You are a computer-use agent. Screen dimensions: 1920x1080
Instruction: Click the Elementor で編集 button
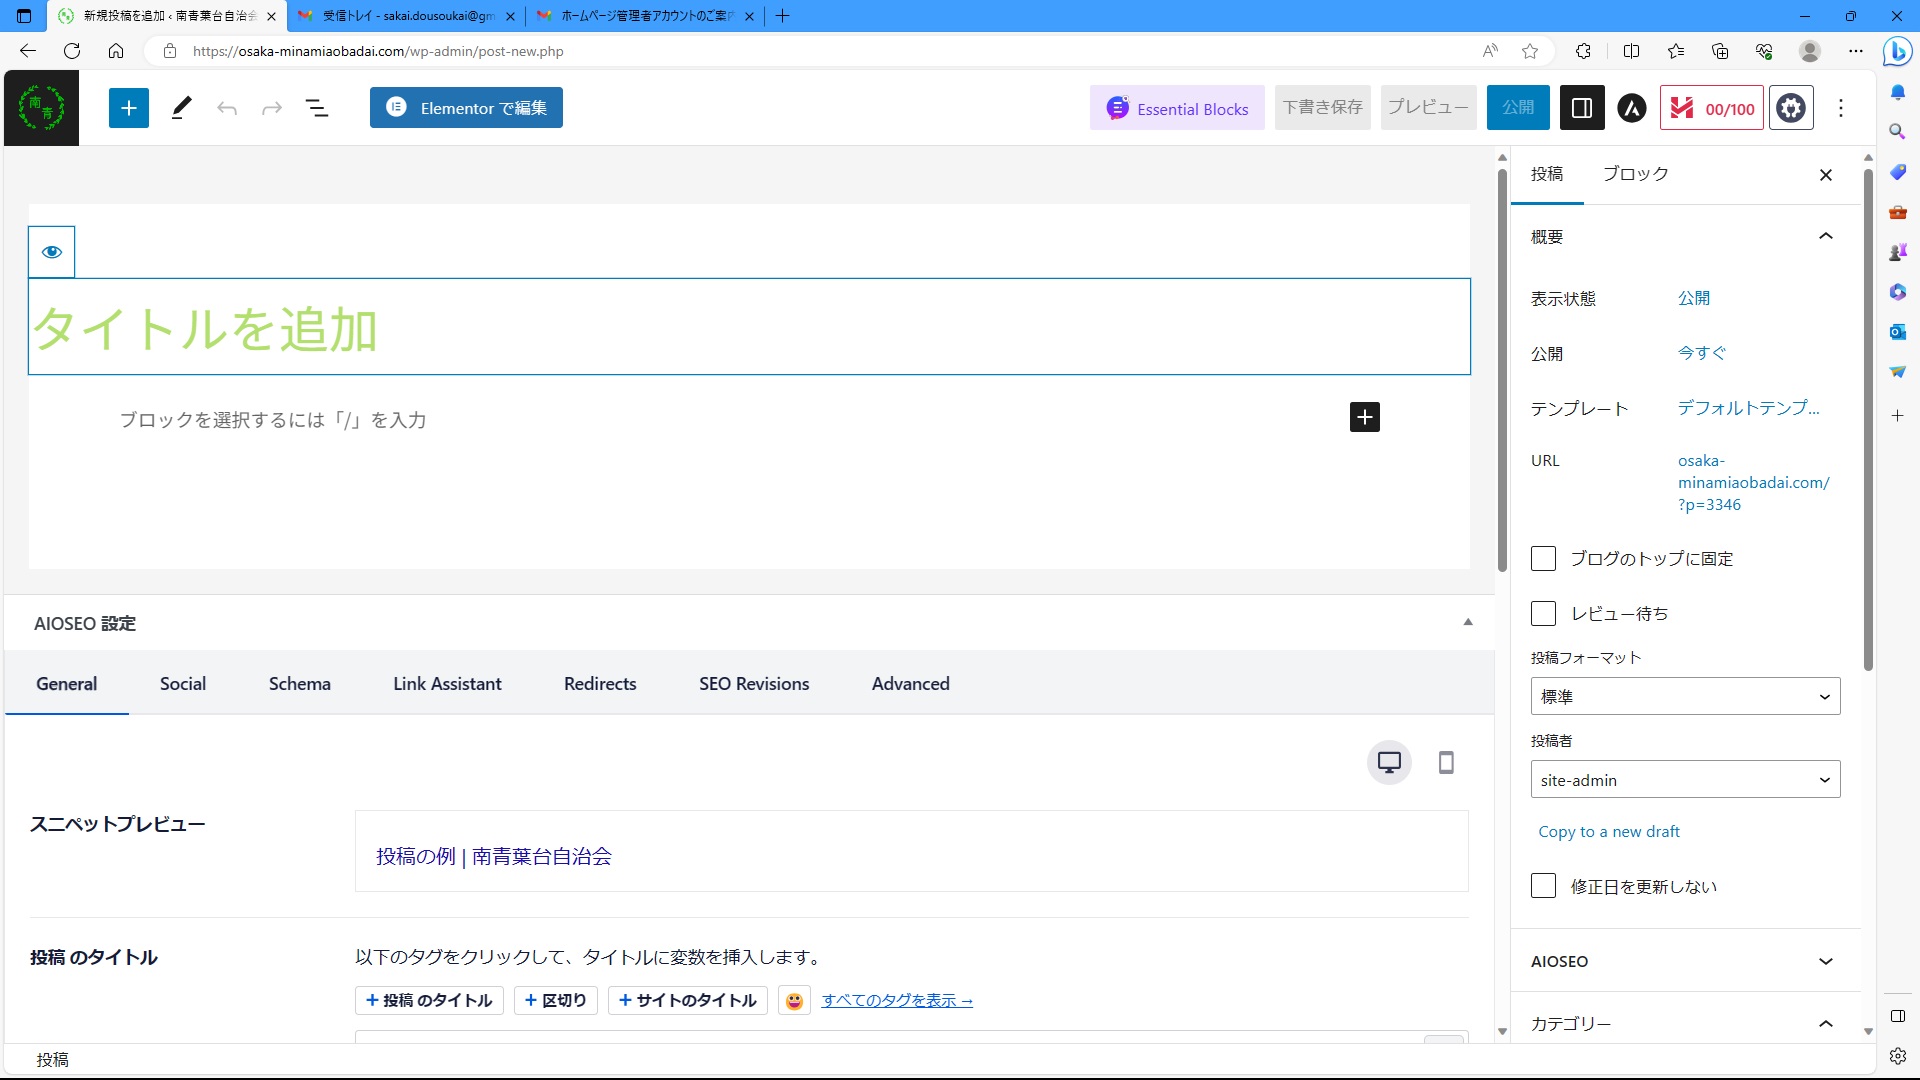[466, 108]
